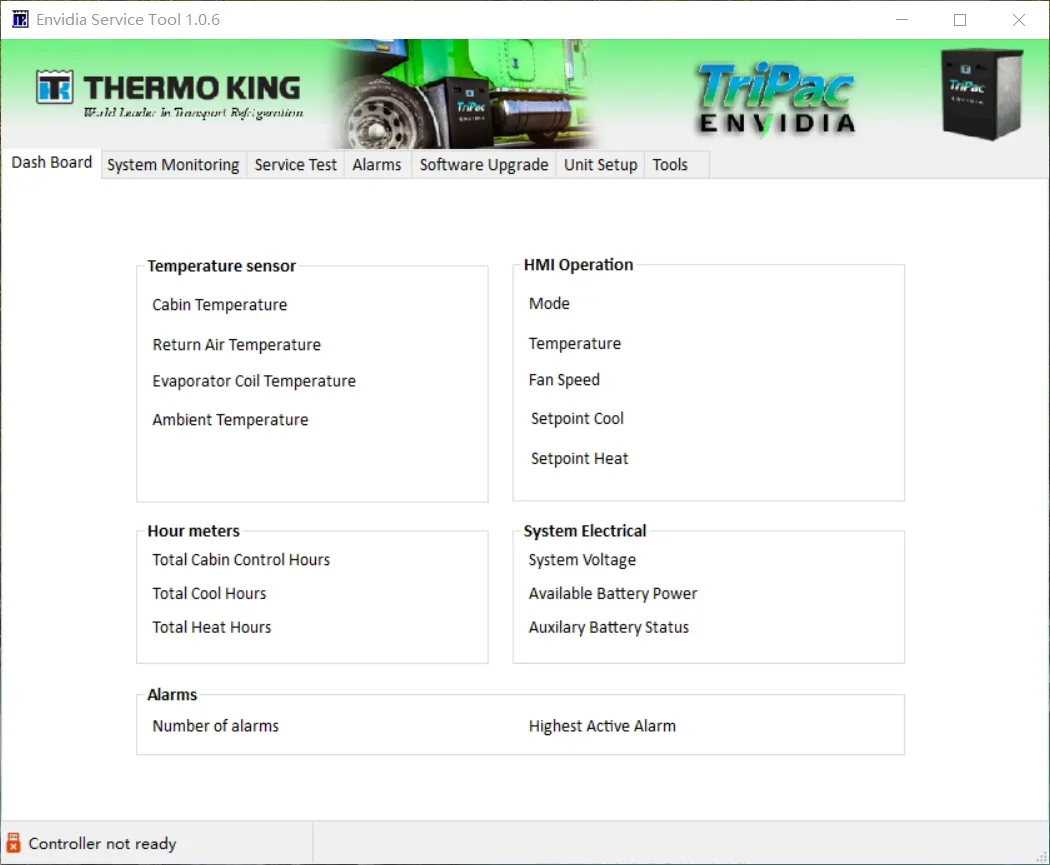Click the controller not ready status icon
This screenshot has height=865, width=1050.
pos(13,844)
